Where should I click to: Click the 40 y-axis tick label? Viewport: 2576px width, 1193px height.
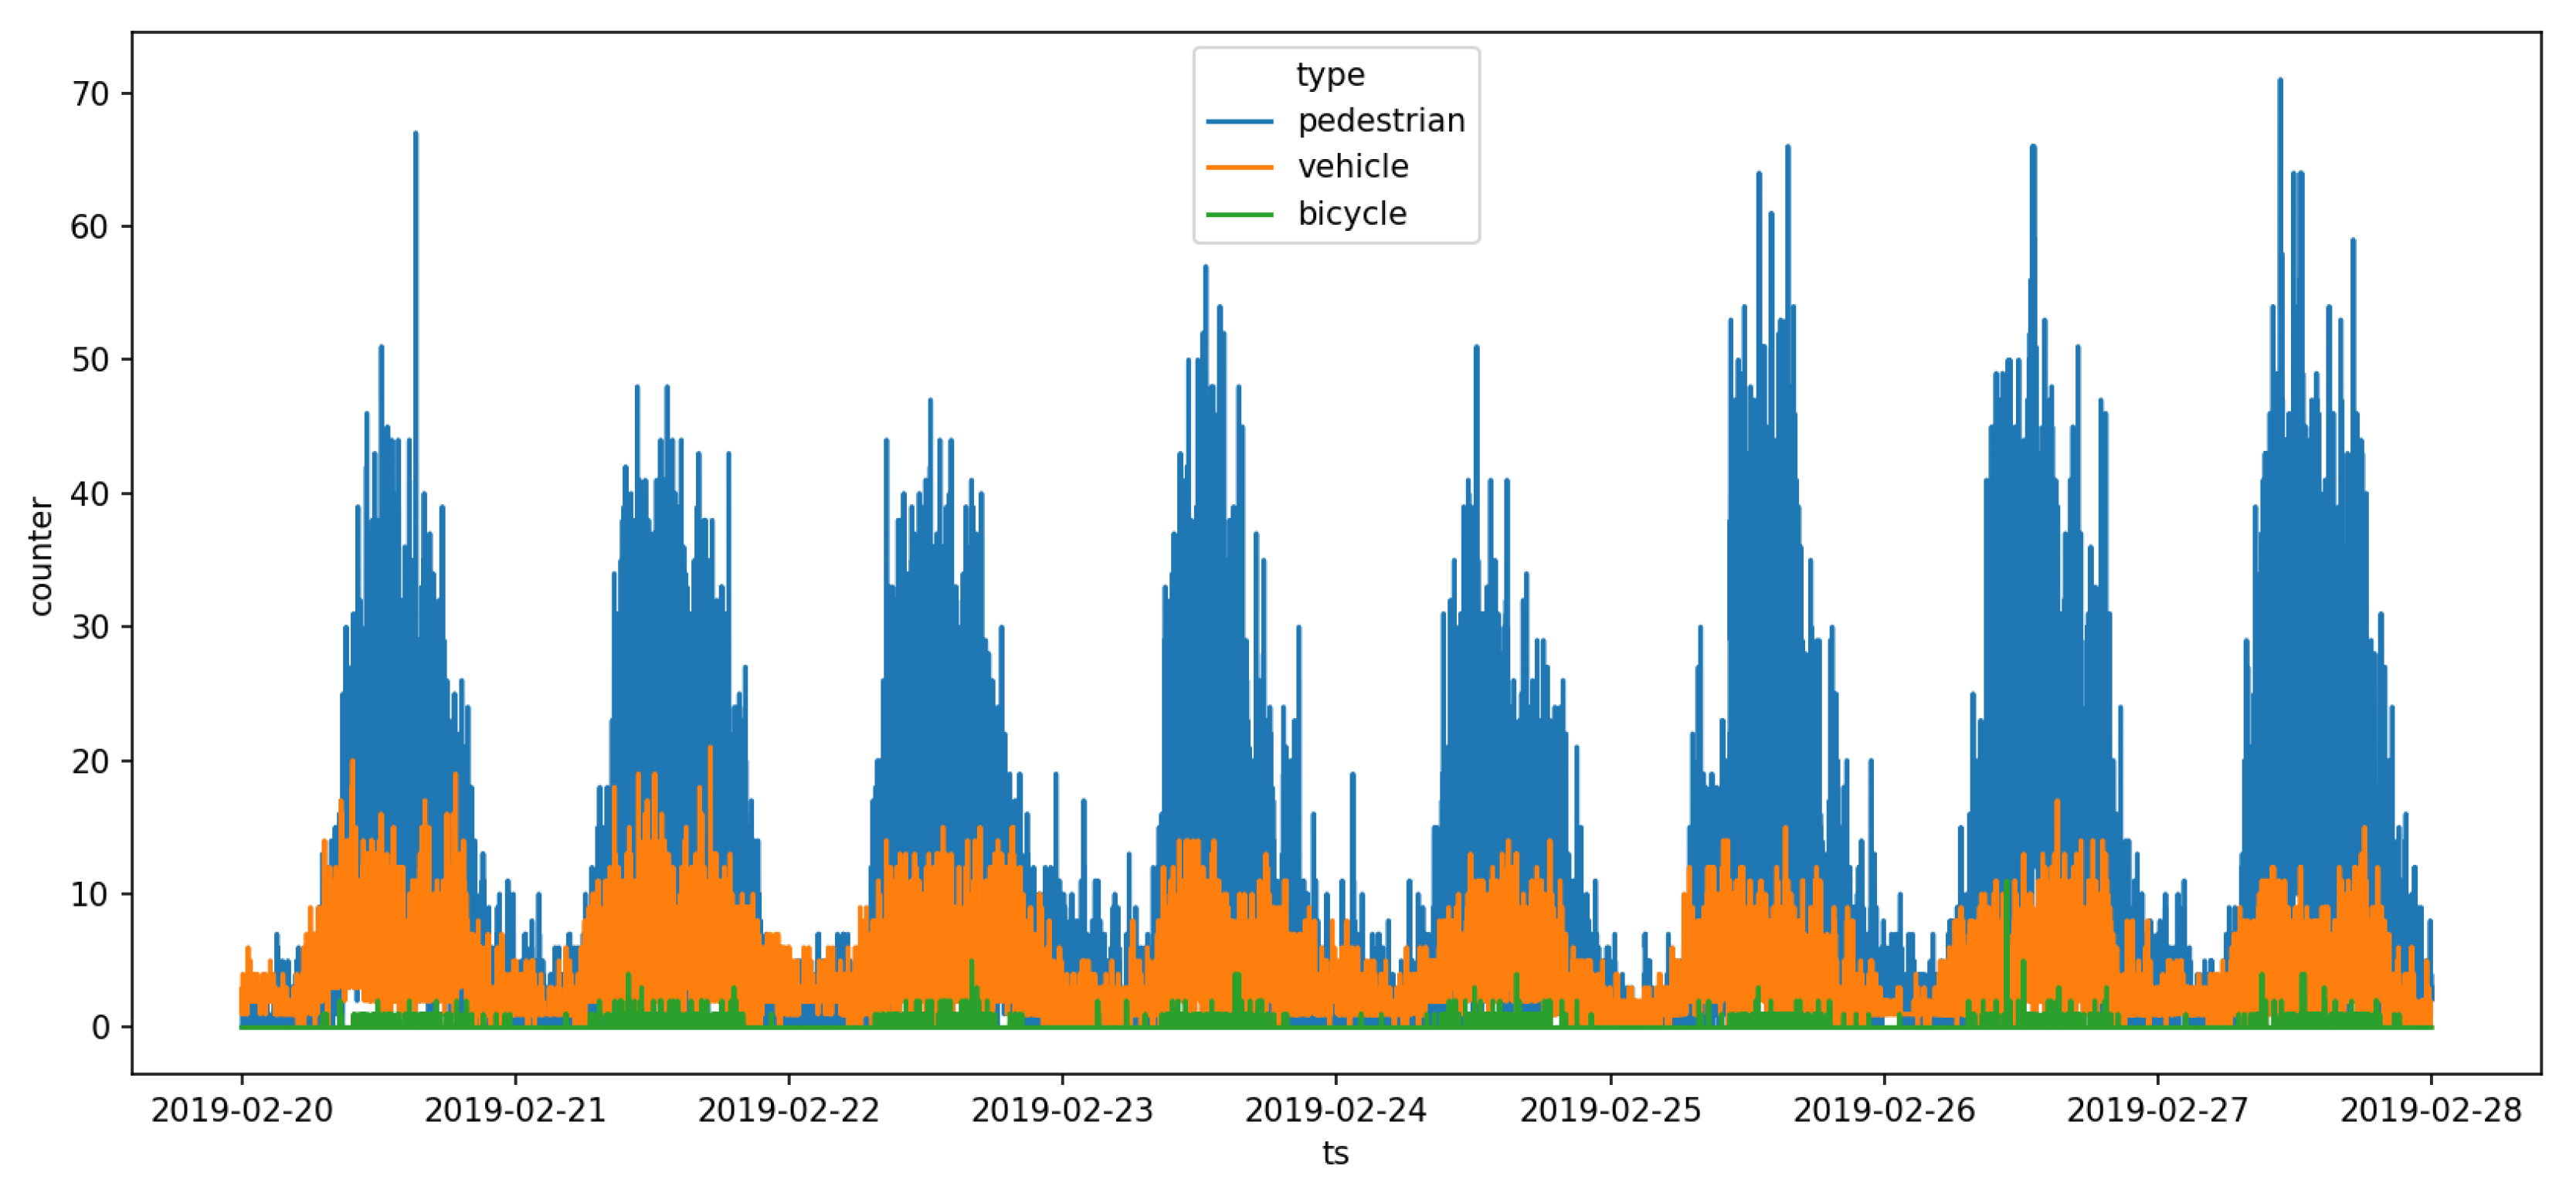[x=90, y=494]
